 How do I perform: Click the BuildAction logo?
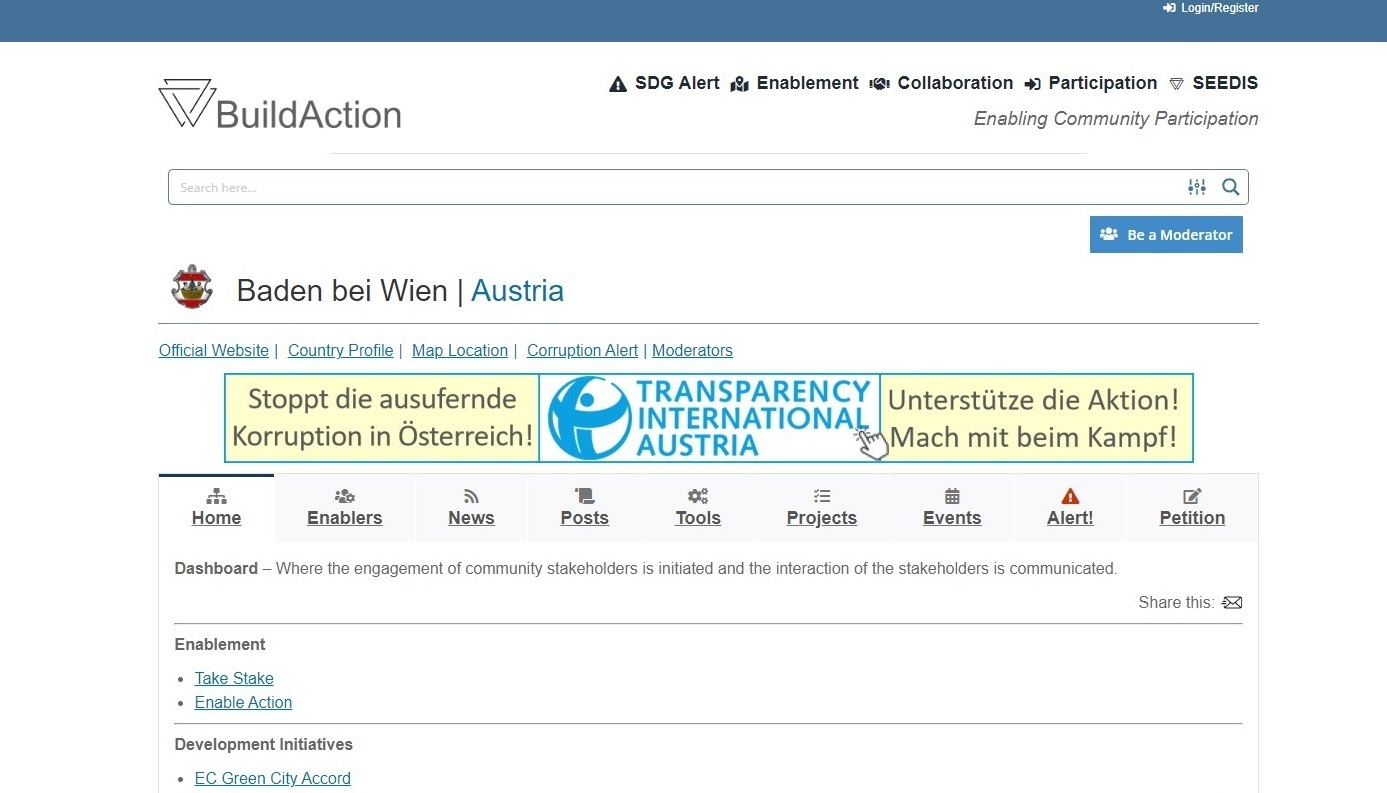point(280,104)
